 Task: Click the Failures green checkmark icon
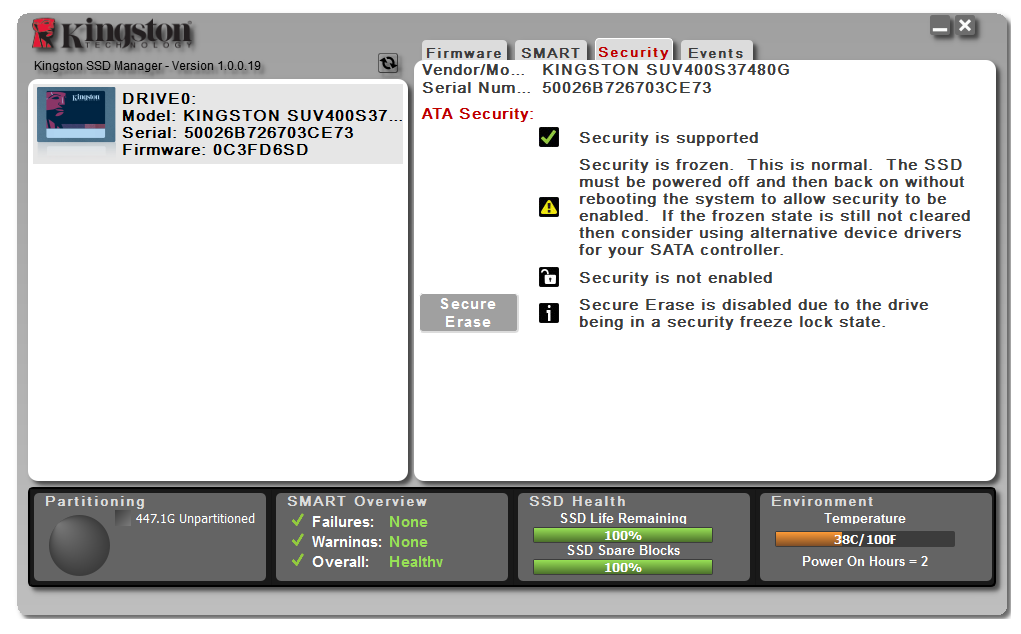tap(298, 521)
